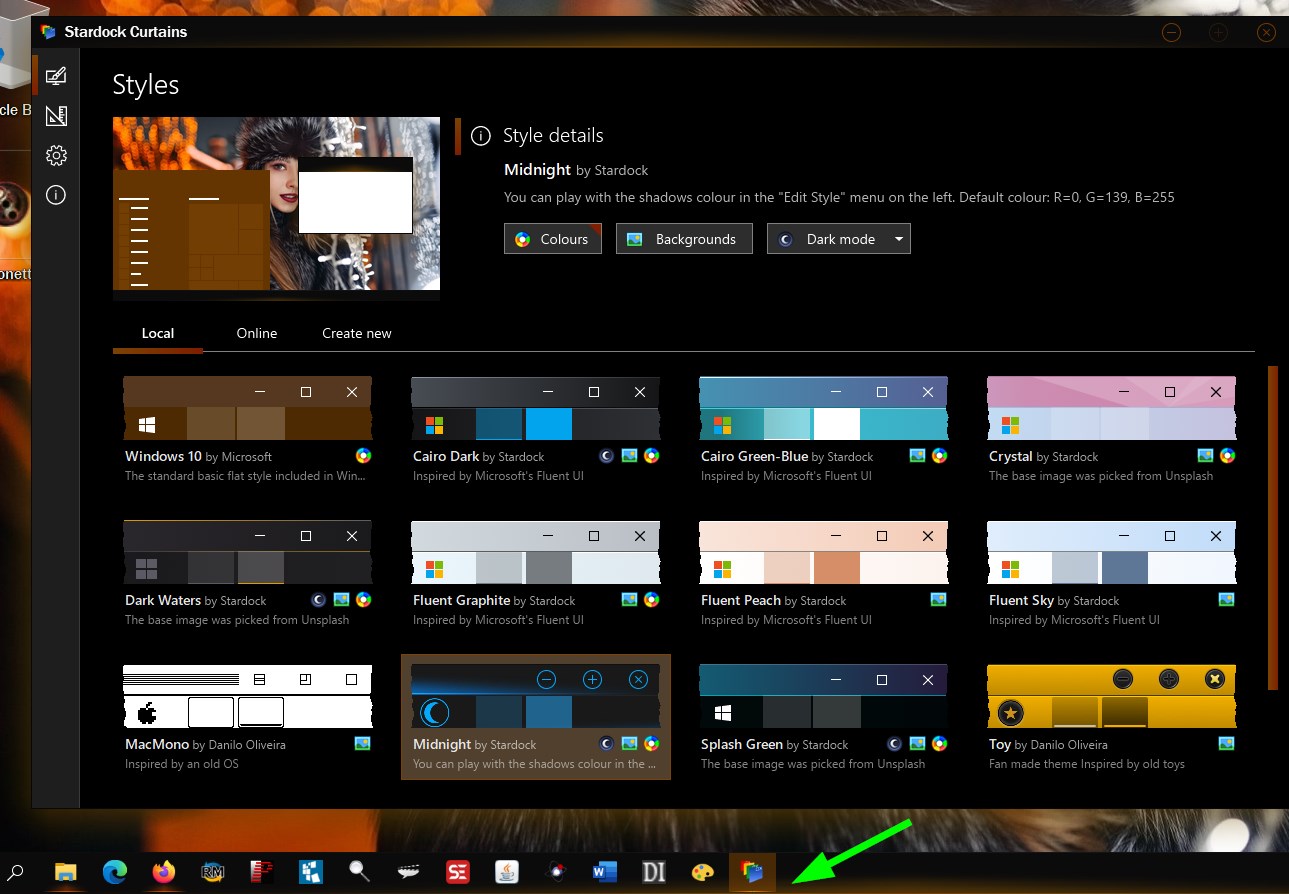Viewport: 1289px width, 894px height.
Task: Click the Backgrounds button
Action: pyautogui.click(x=684, y=239)
